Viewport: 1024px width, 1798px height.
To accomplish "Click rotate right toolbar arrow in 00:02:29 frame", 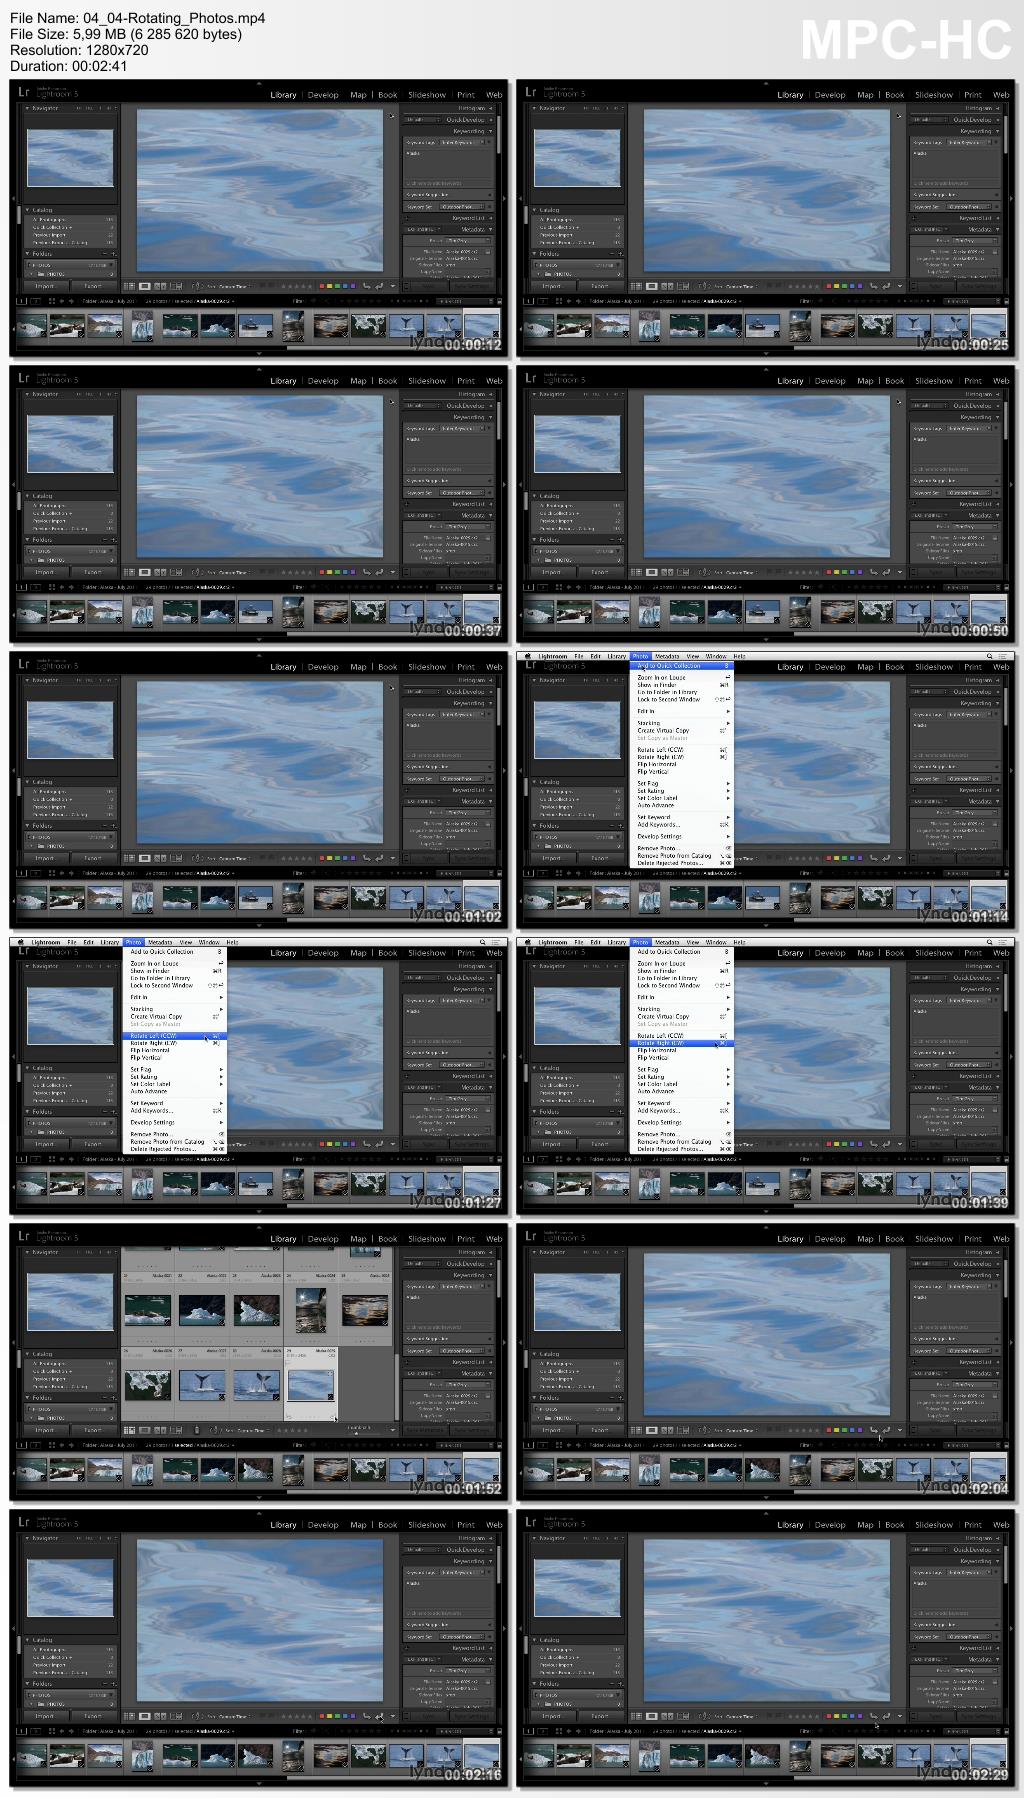I will coord(886,1716).
